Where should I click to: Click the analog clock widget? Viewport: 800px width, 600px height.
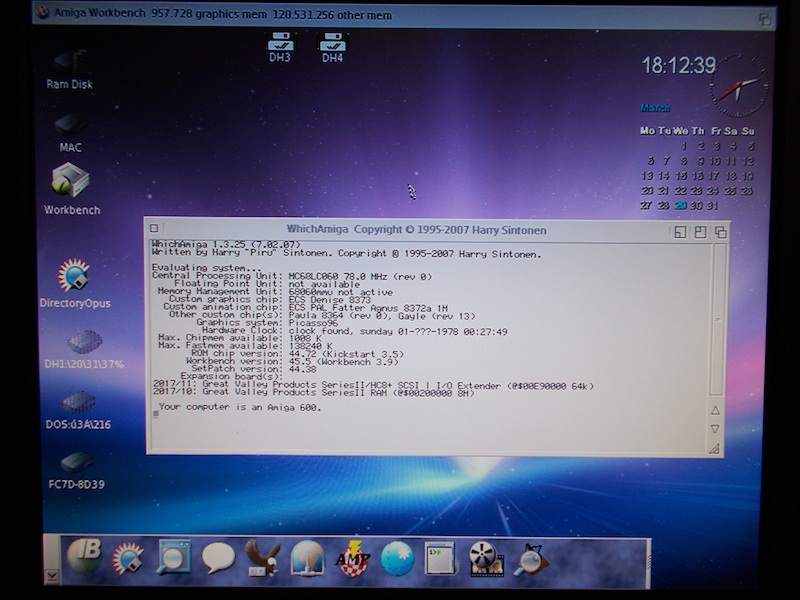(739, 87)
